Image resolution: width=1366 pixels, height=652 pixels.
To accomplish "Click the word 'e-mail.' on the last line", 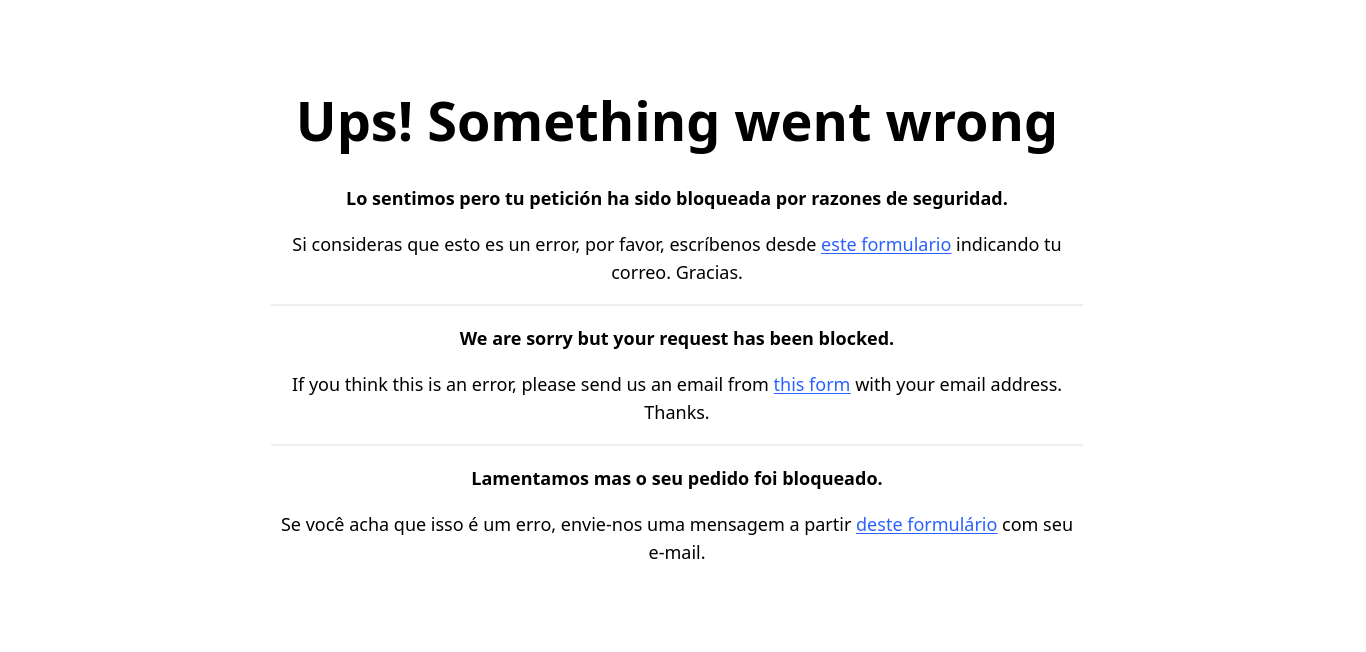I will point(677,553).
